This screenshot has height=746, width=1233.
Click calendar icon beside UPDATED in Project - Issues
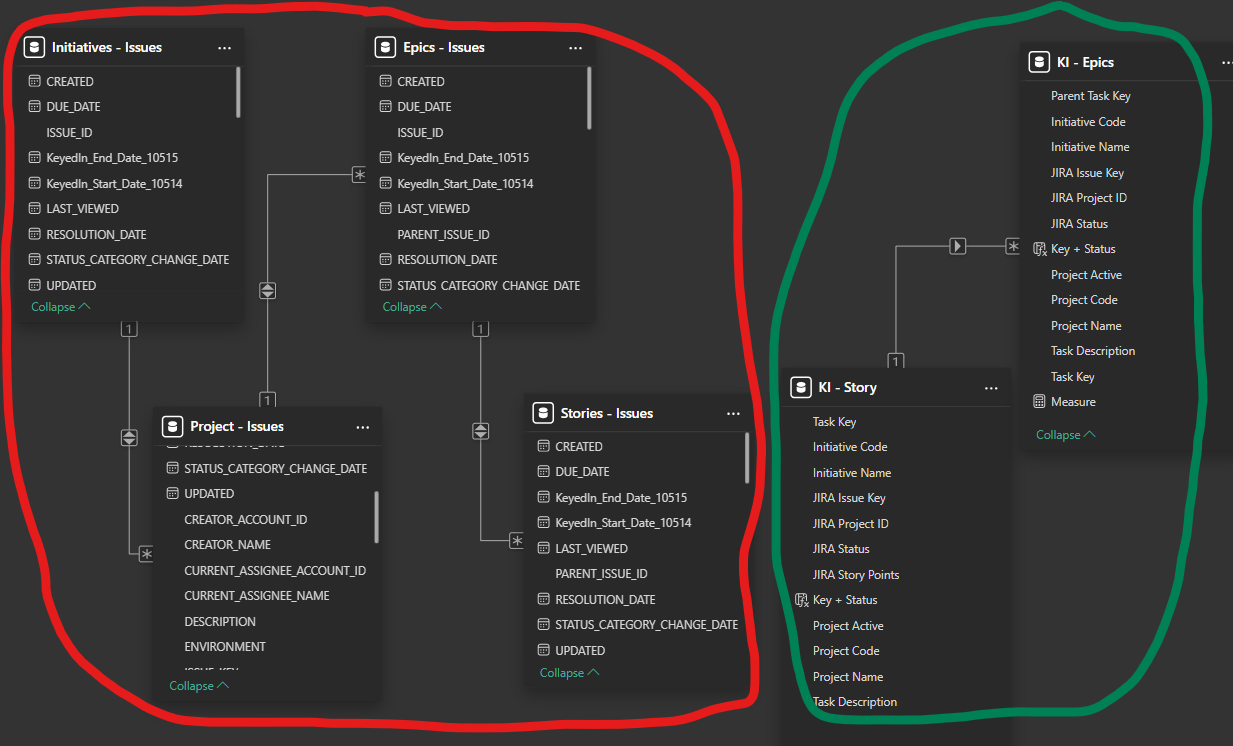[173, 494]
